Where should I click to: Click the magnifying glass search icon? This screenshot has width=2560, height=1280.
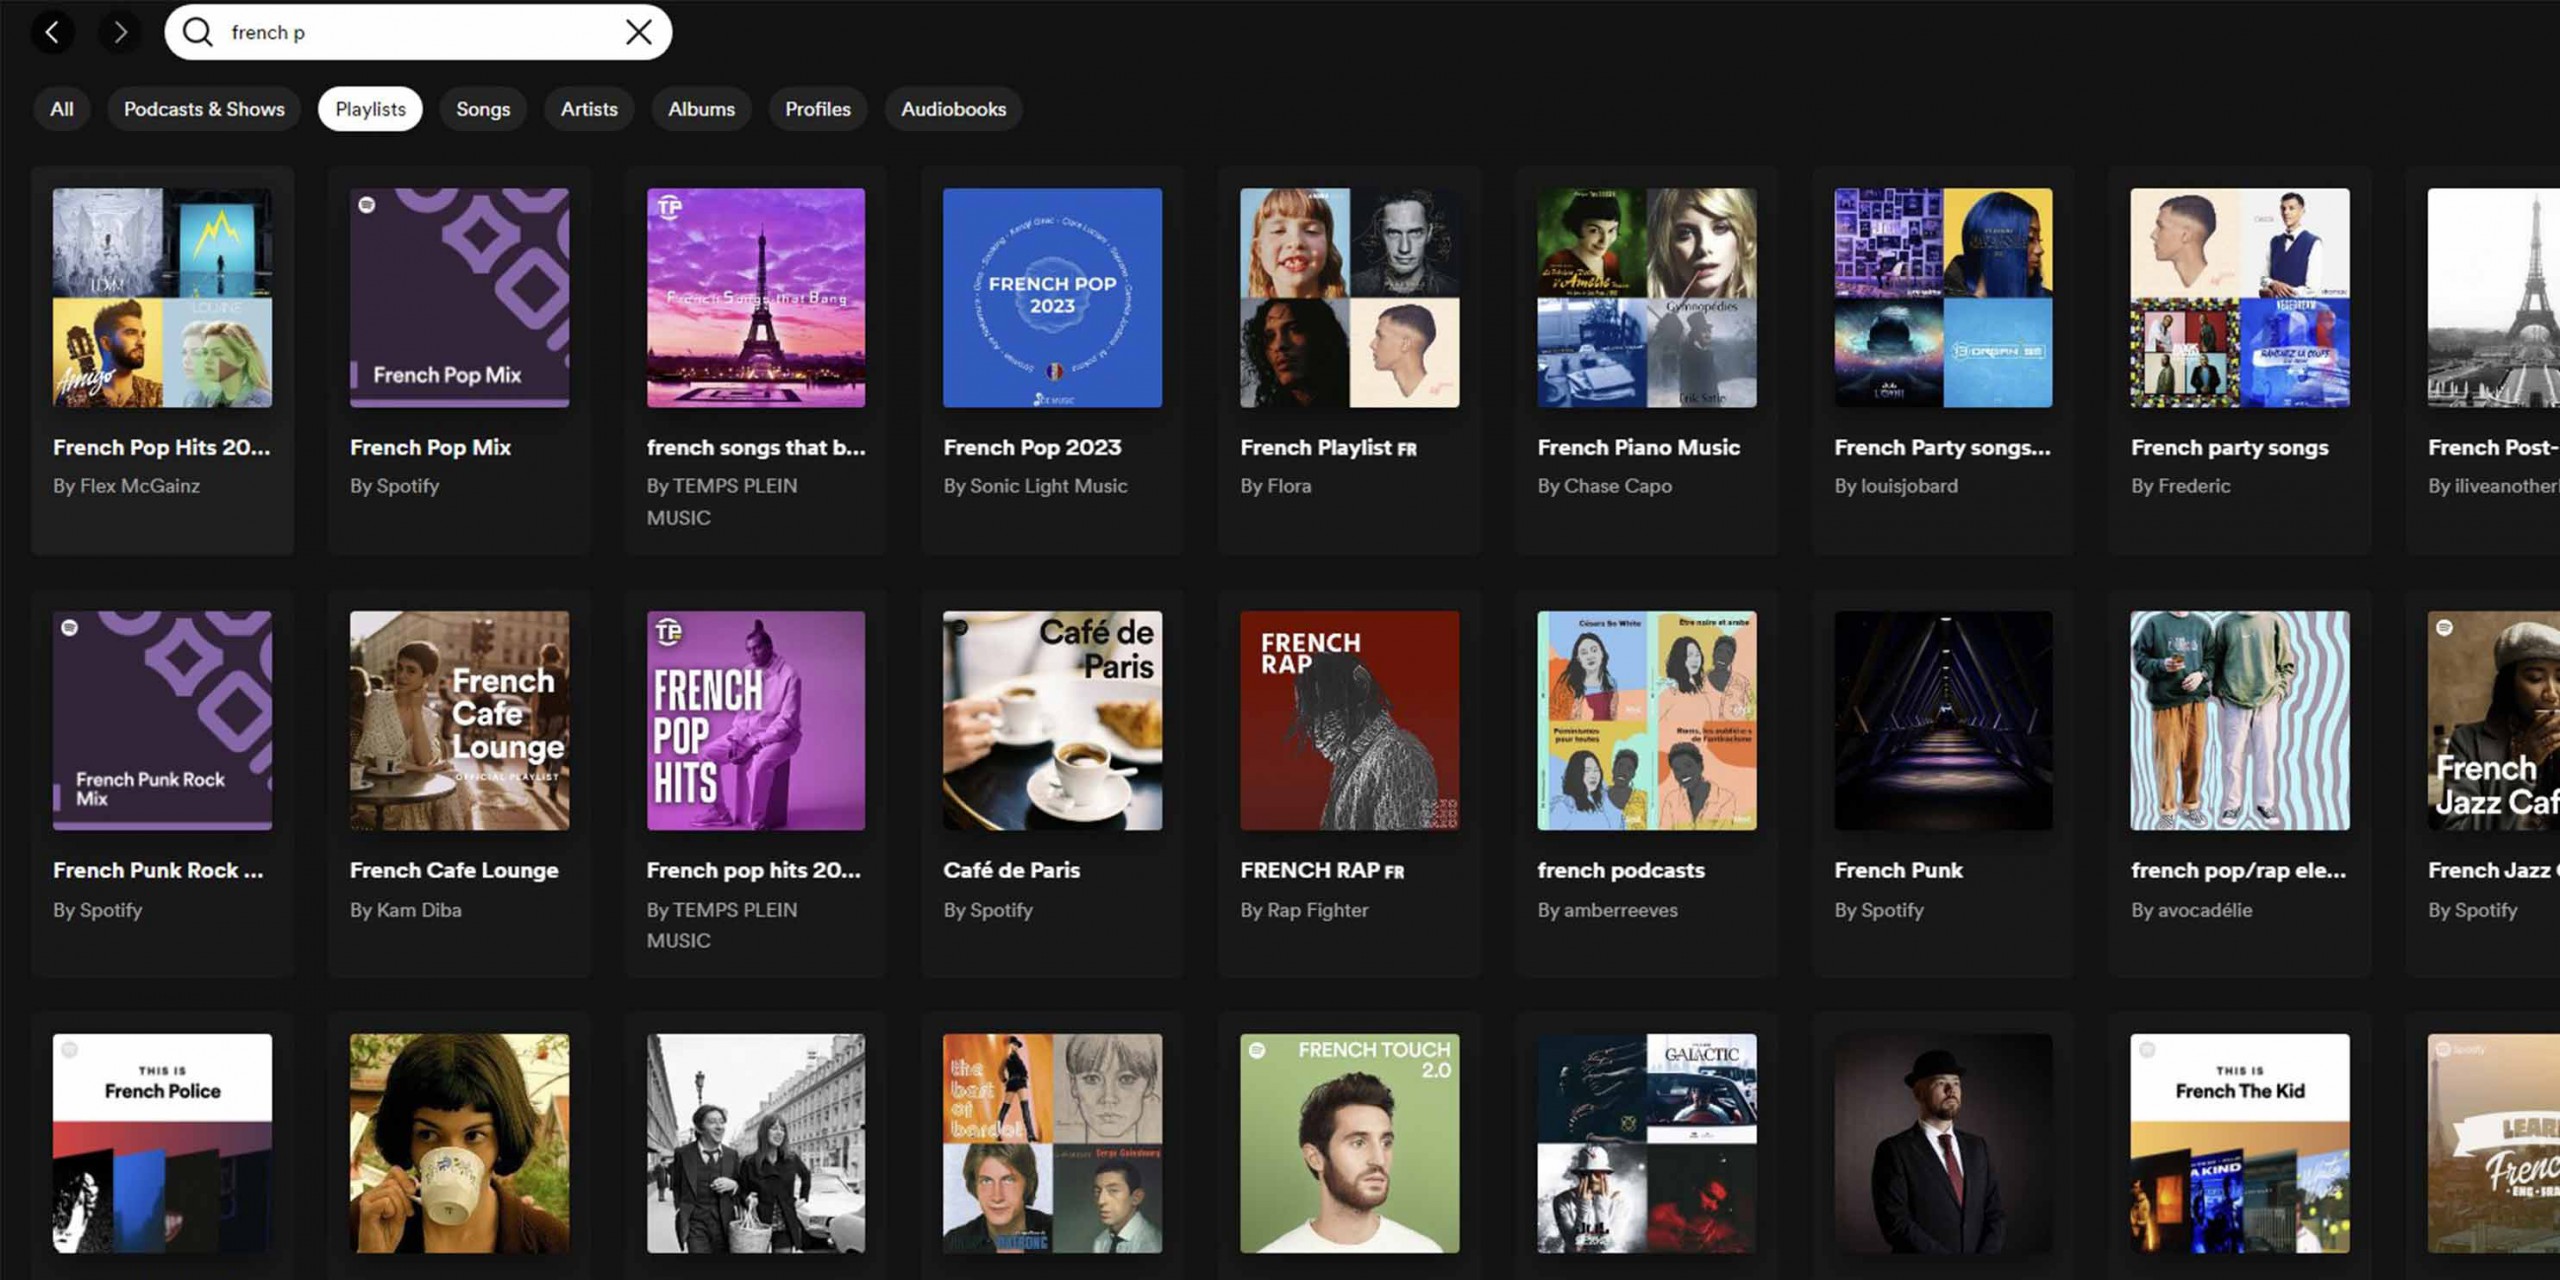click(x=198, y=32)
